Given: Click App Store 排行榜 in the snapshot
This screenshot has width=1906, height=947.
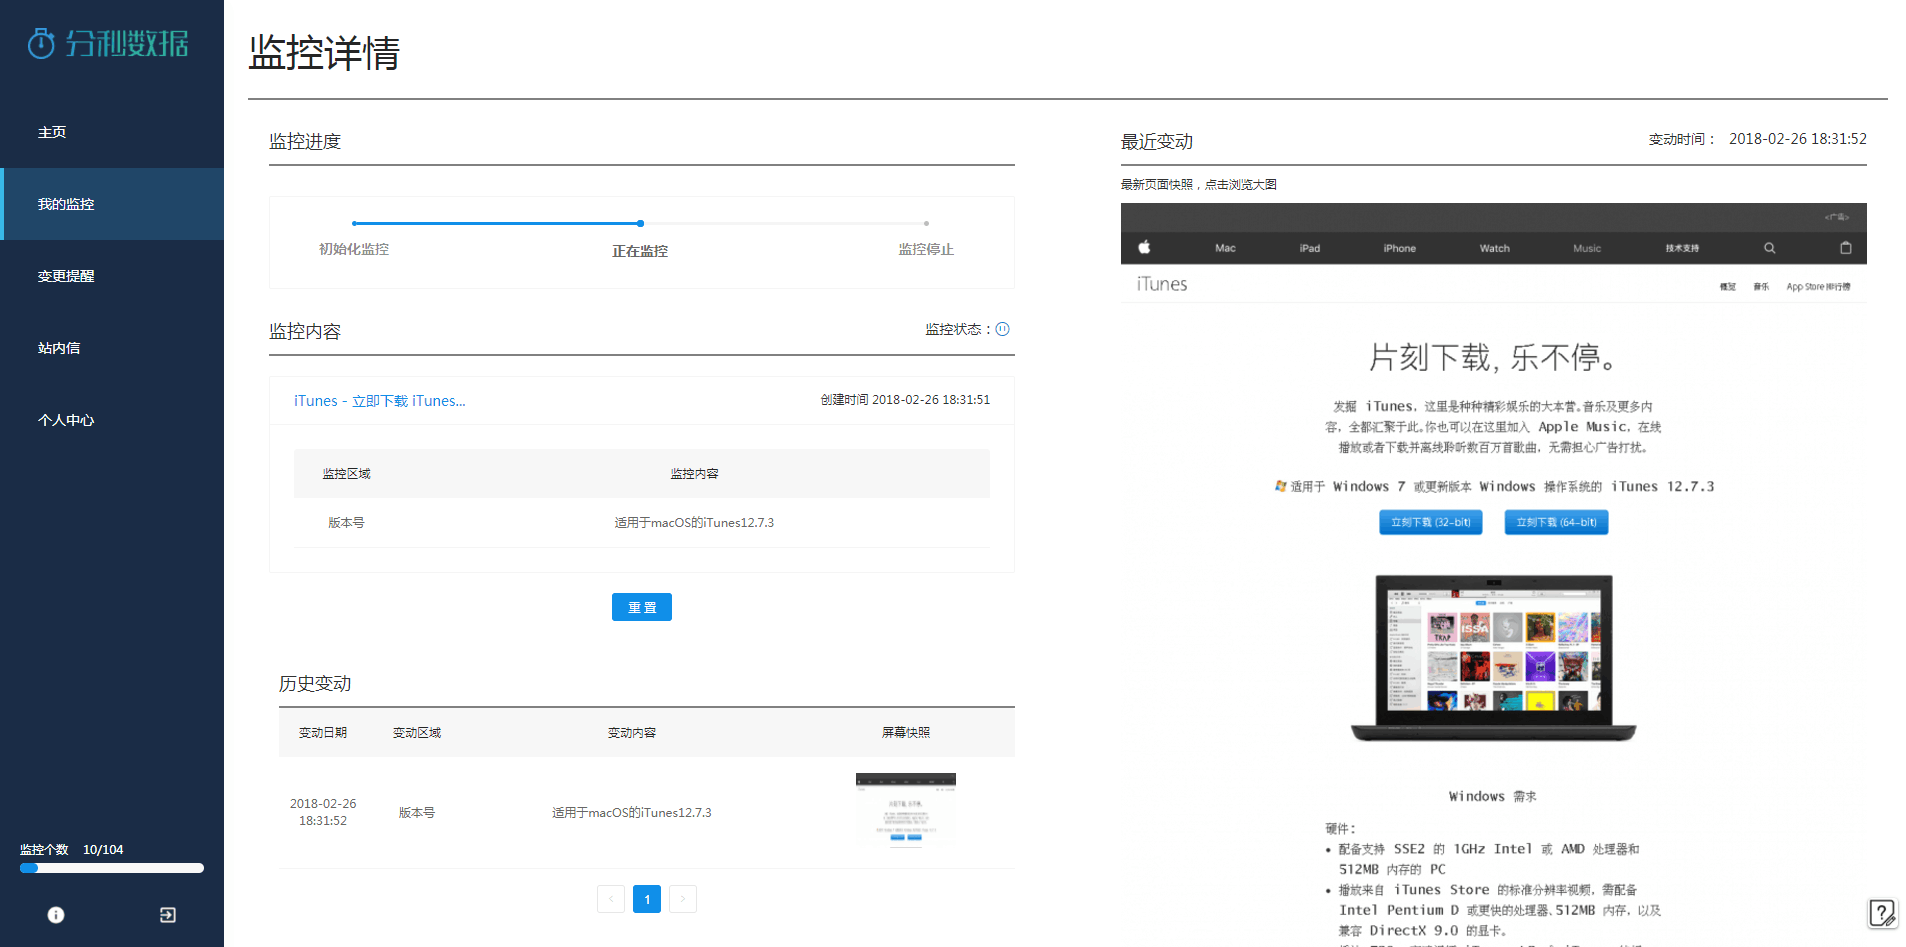Looking at the screenshot, I should 1818,287.
